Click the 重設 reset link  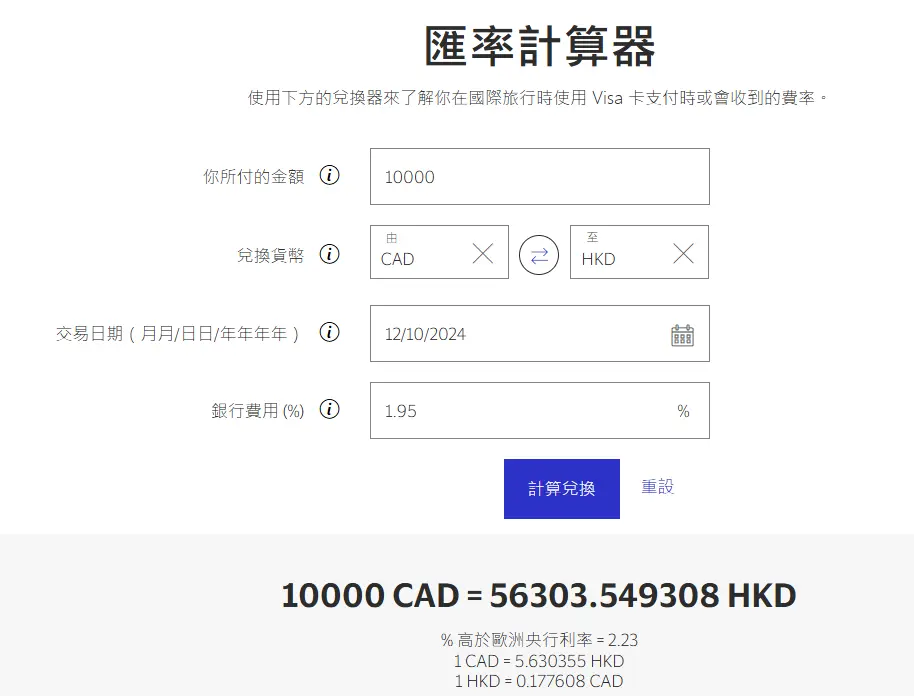[658, 486]
